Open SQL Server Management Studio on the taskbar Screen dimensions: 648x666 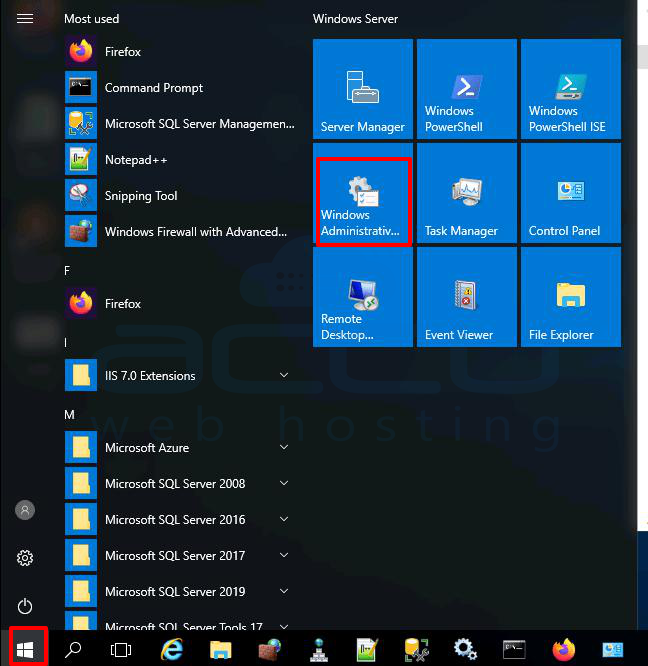[416, 649]
